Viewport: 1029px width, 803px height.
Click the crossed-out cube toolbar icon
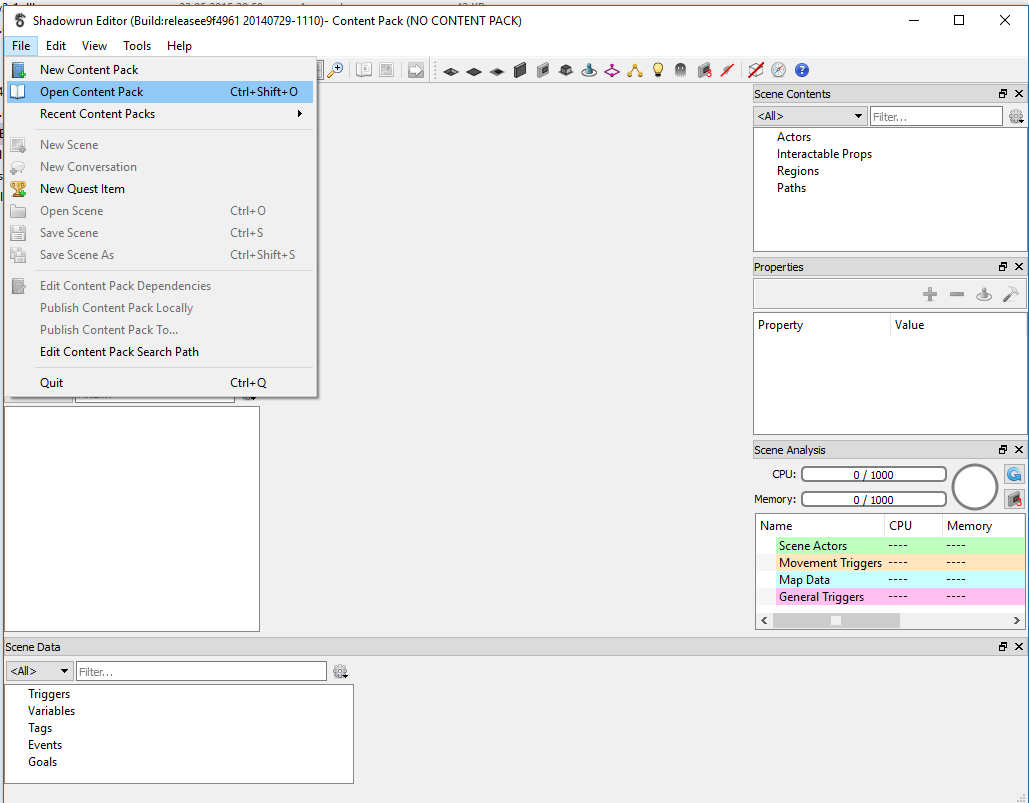[755, 70]
